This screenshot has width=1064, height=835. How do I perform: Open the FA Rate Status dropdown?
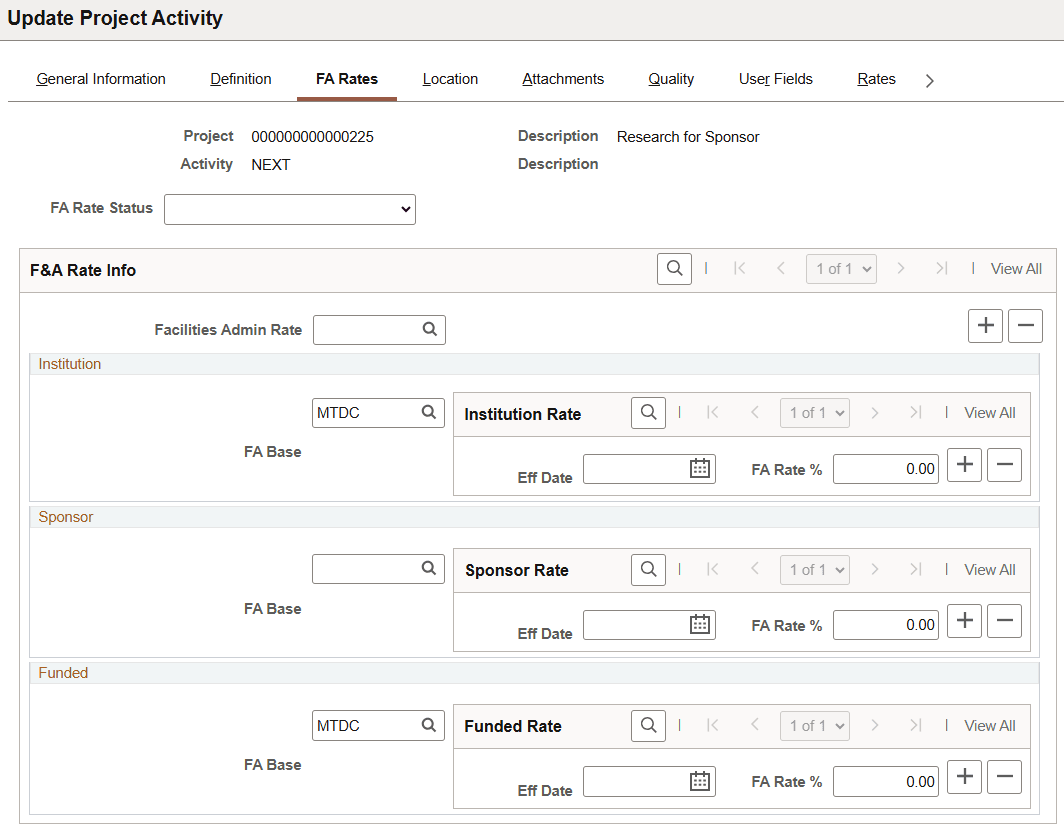[x=290, y=209]
